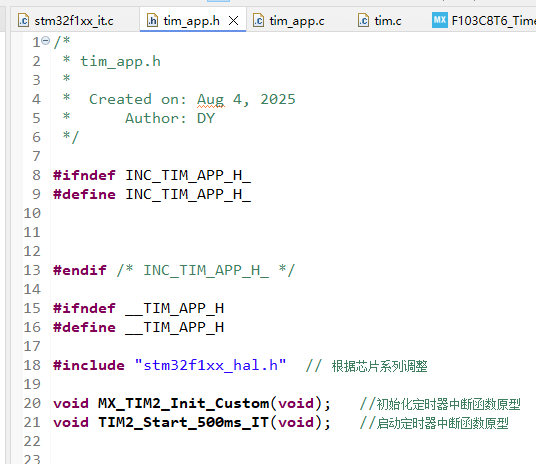Click 'Author: DY' comment text

coord(170,118)
